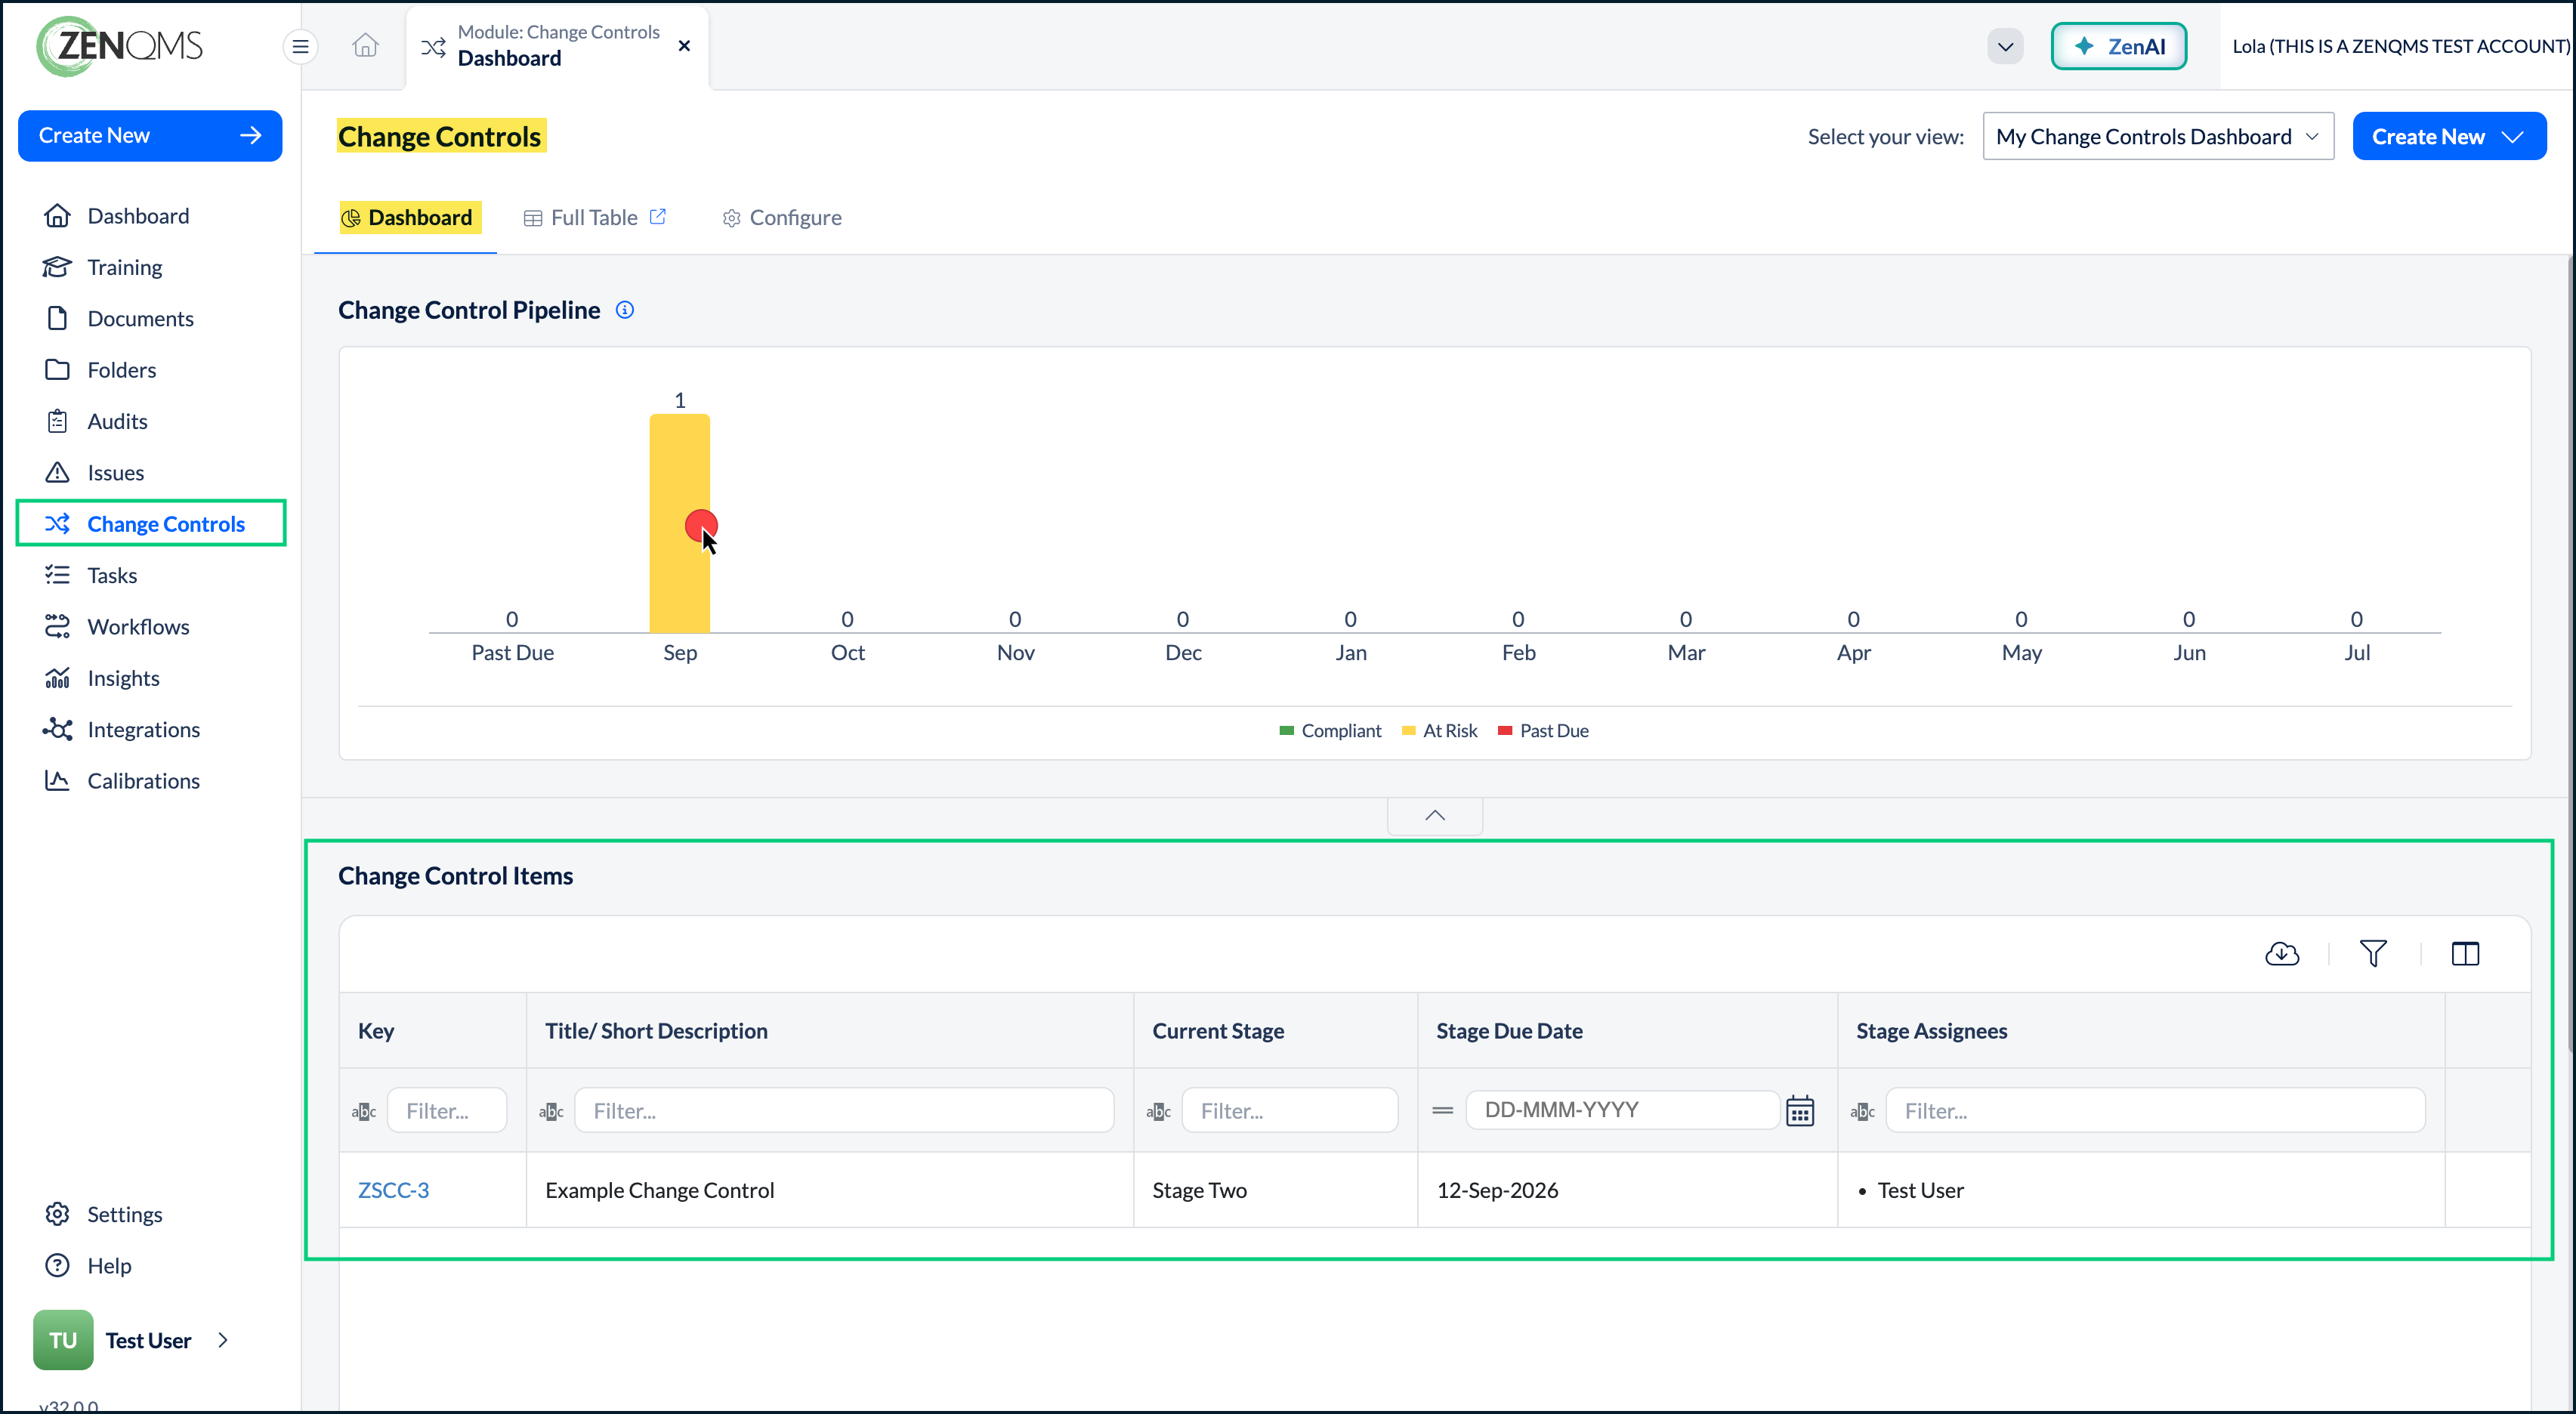
Task: Open Documents in the sidebar
Action: pos(140,318)
